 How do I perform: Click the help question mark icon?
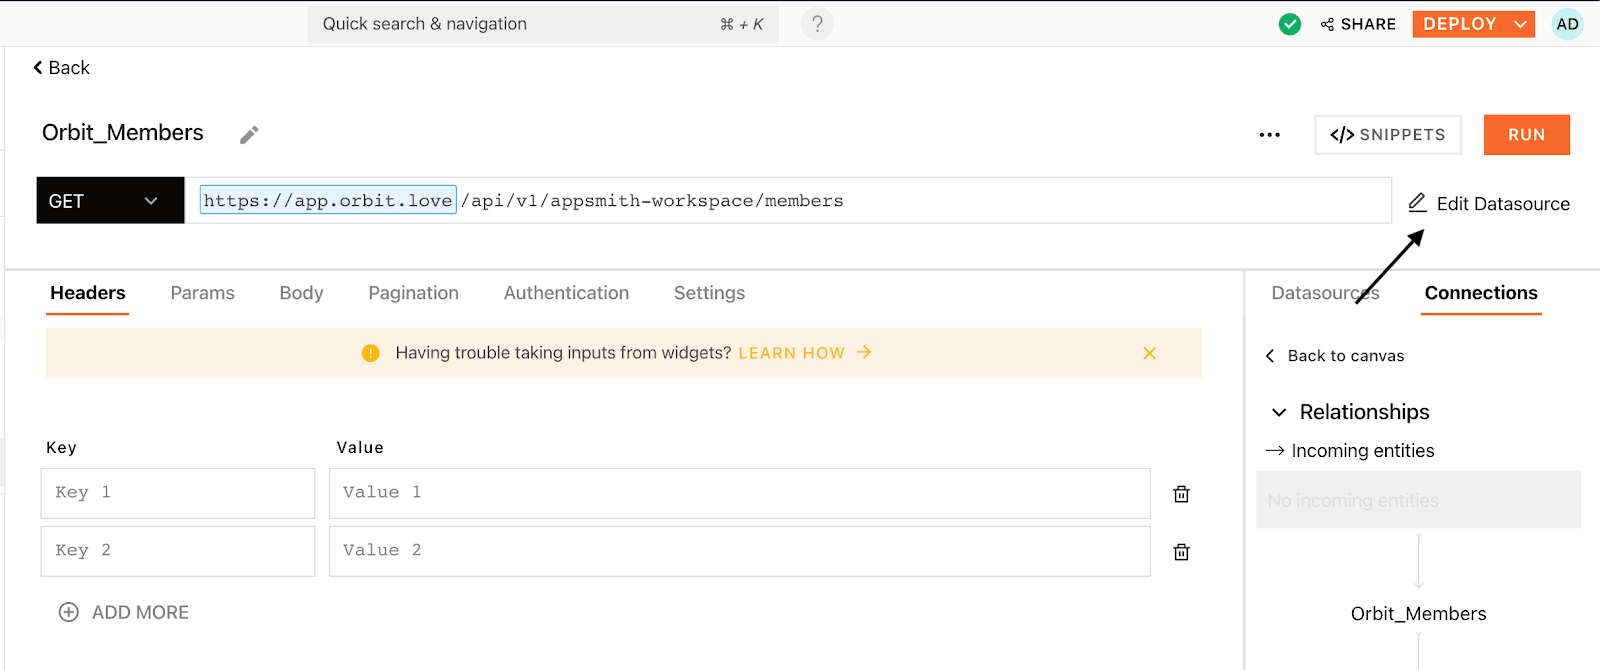coord(817,24)
